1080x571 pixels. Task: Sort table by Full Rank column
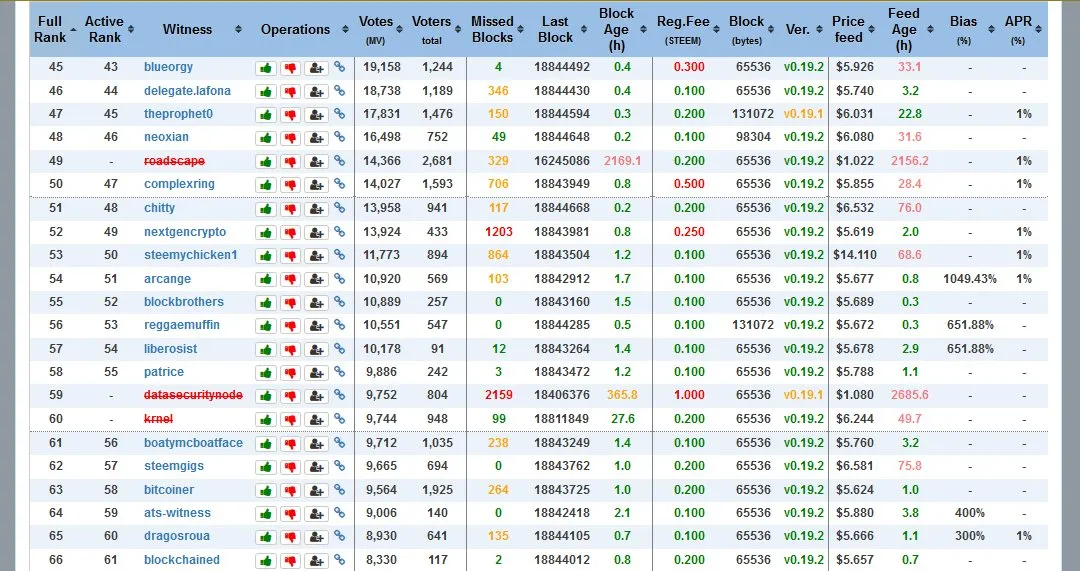55,30
